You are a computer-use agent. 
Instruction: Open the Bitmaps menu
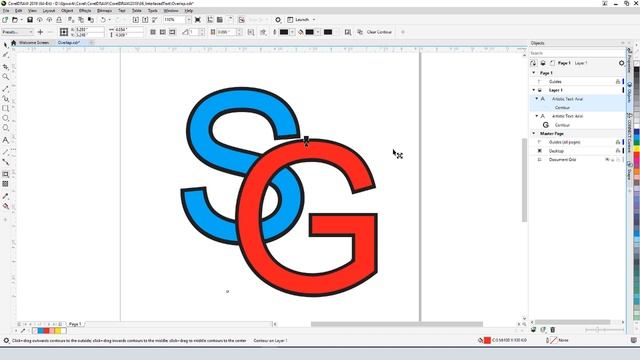coord(104,11)
